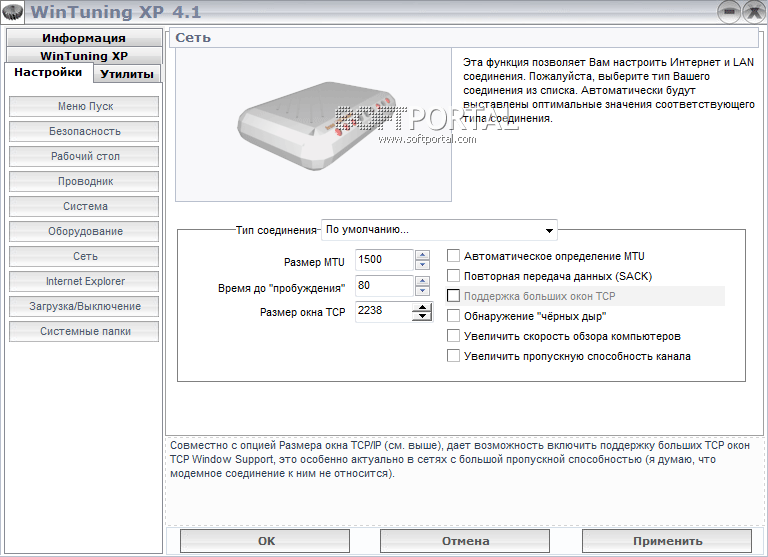
Task: Switch to the Утилиты tab
Action: click(x=127, y=74)
